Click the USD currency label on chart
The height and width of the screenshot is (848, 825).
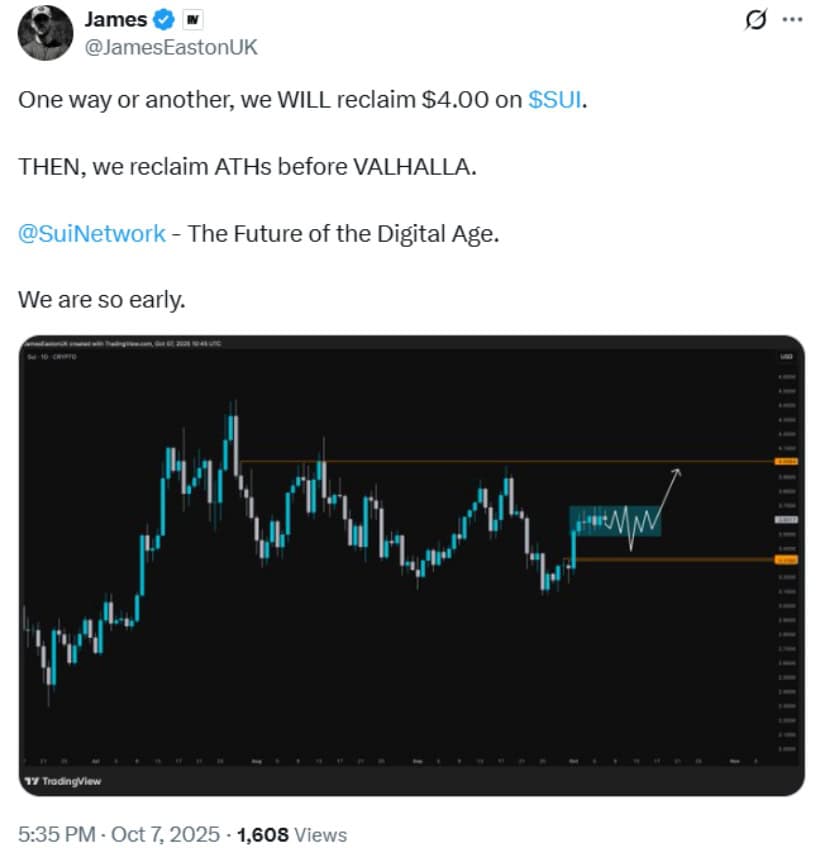coord(786,355)
